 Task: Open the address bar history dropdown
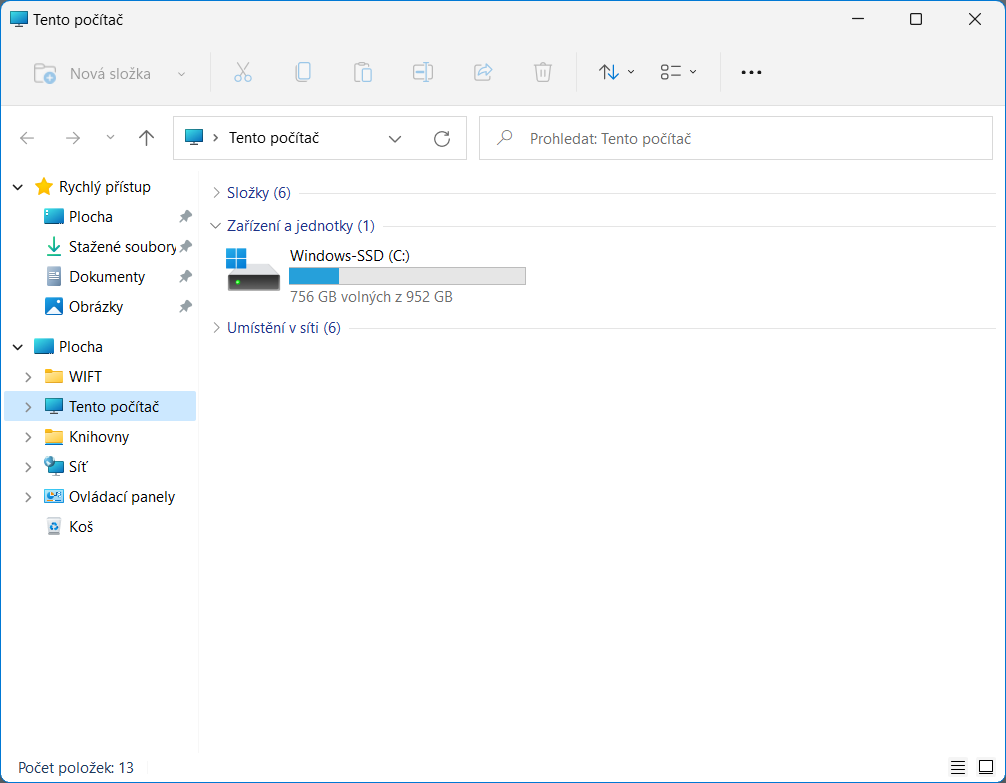click(x=395, y=138)
